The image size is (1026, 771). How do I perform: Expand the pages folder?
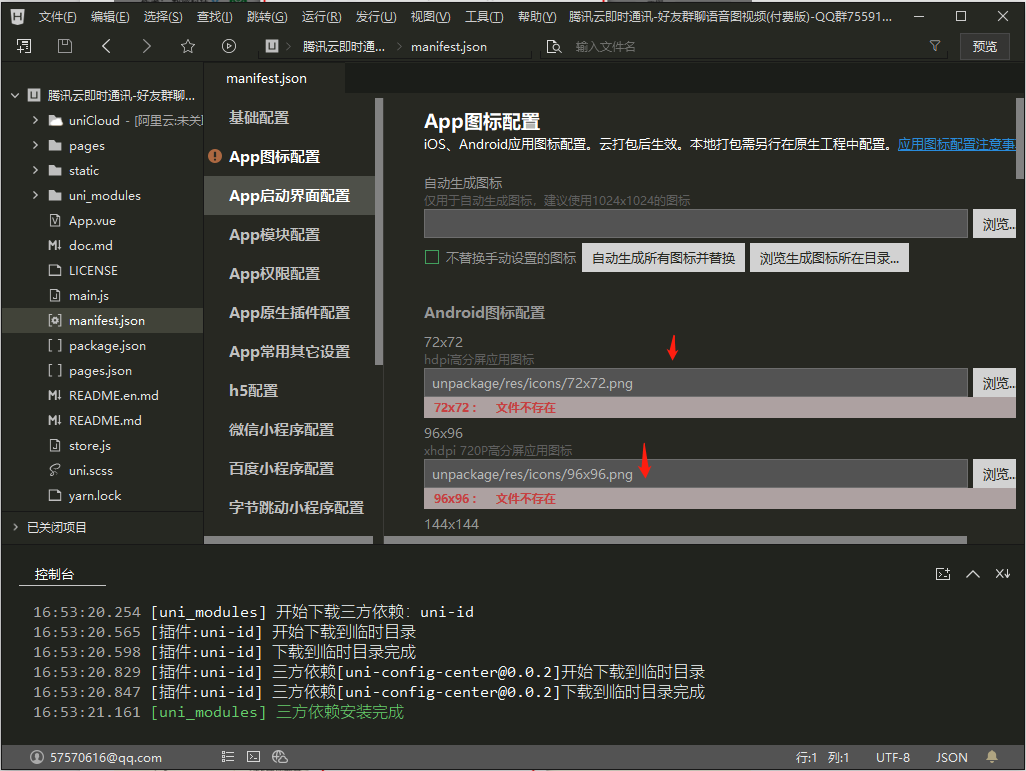coord(35,145)
